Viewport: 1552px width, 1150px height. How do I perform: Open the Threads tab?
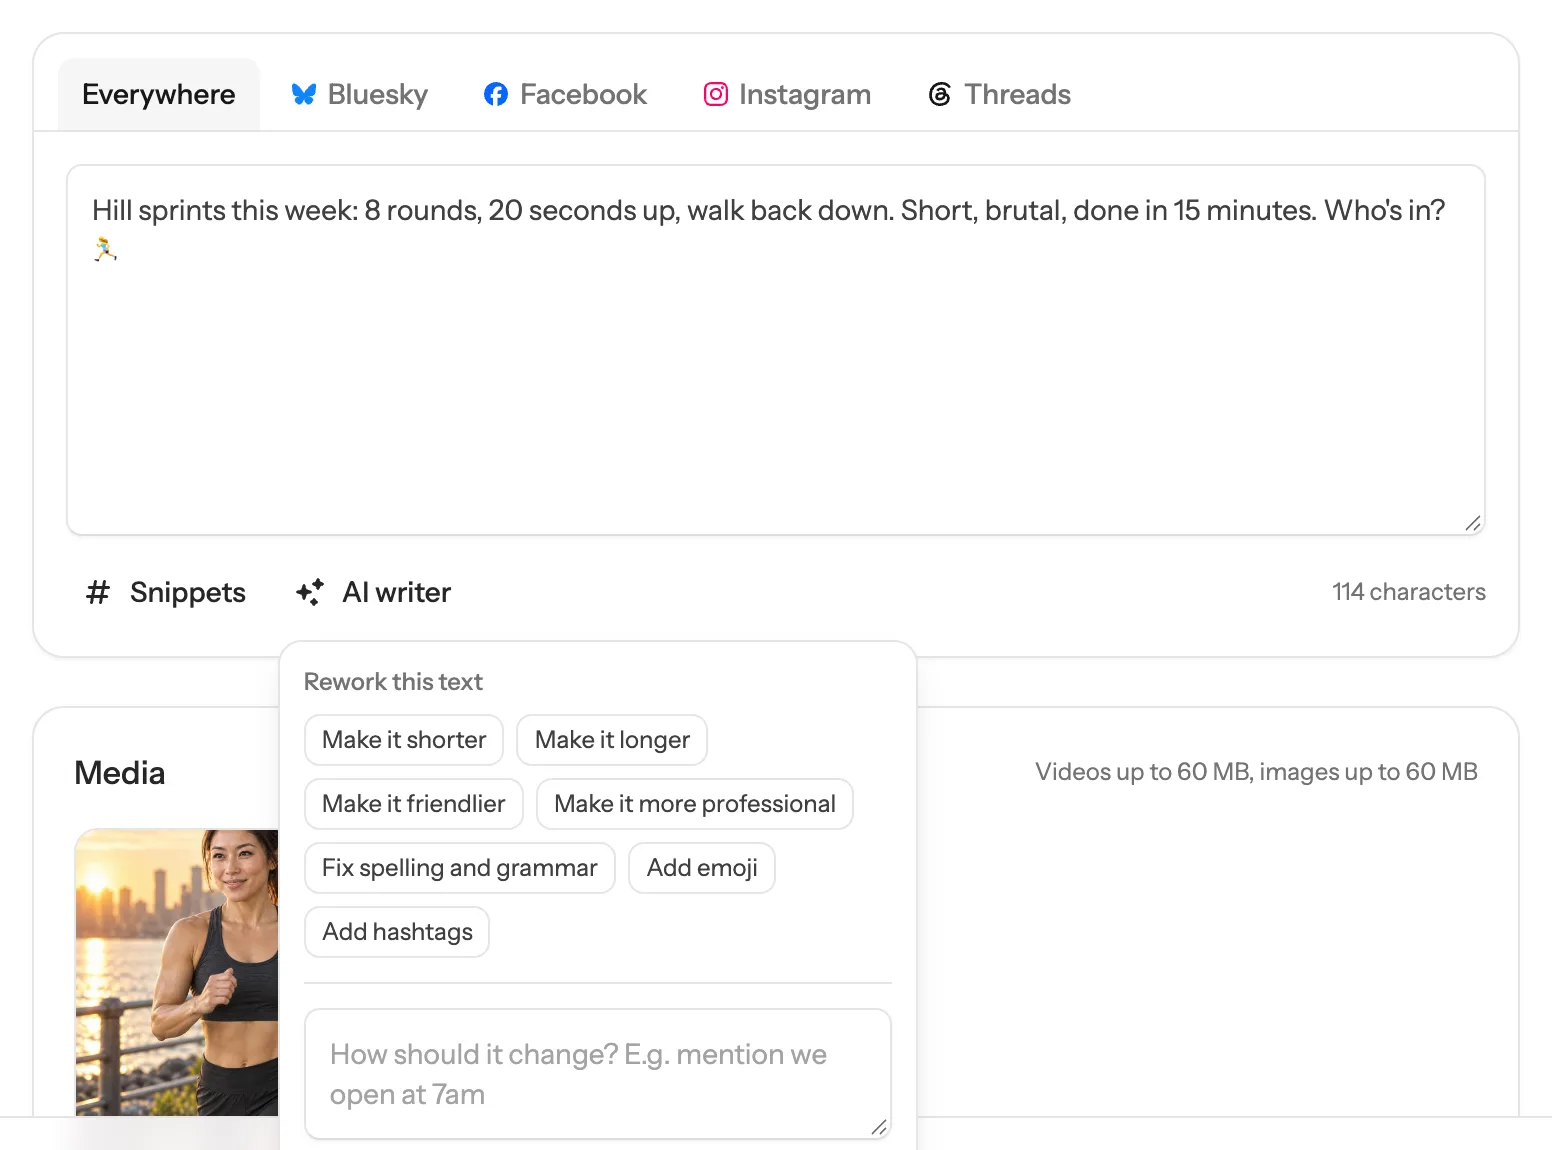tap(1000, 94)
